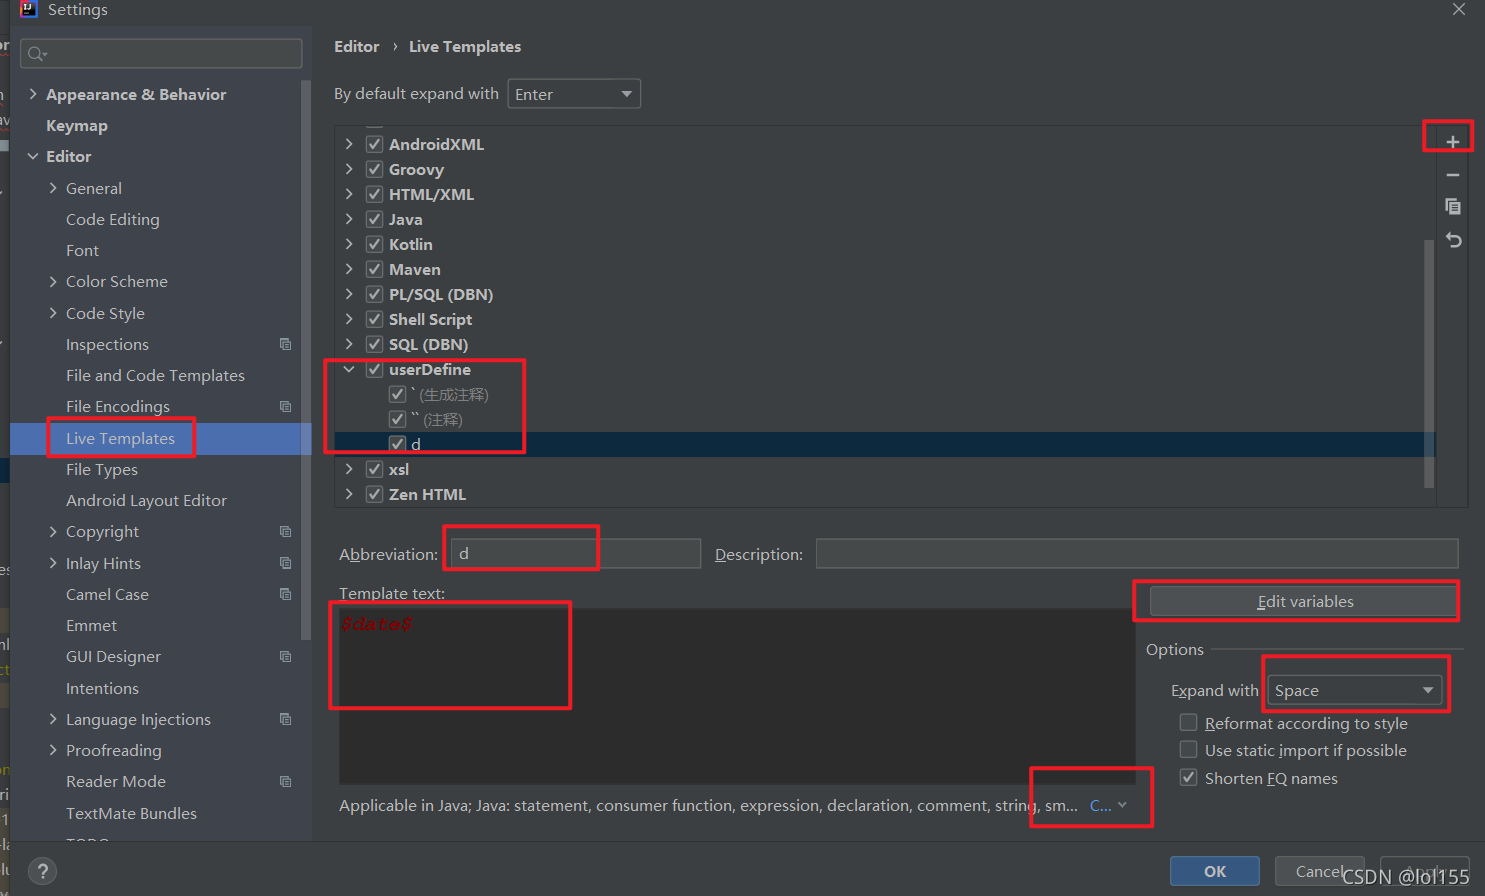Viewport: 1485px width, 896px height.
Task: Toggle the Maven group checkbox
Action: [375, 269]
